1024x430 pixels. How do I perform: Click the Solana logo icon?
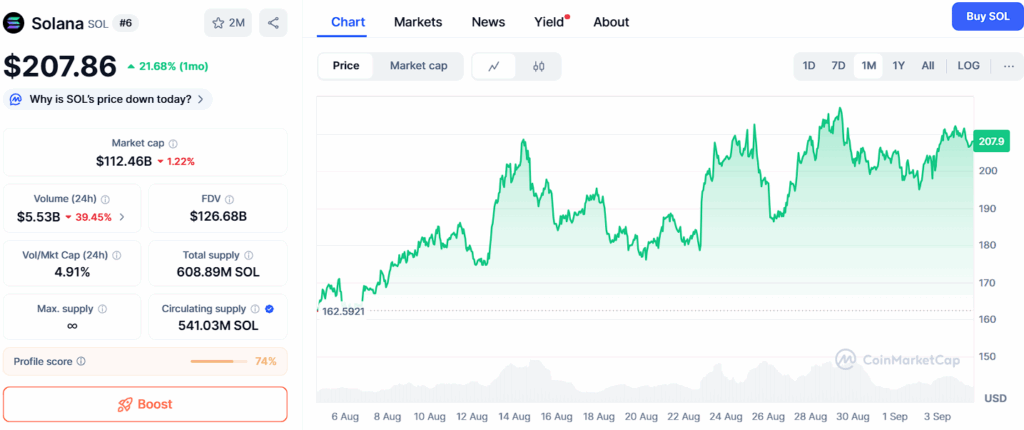click(13, 24)
